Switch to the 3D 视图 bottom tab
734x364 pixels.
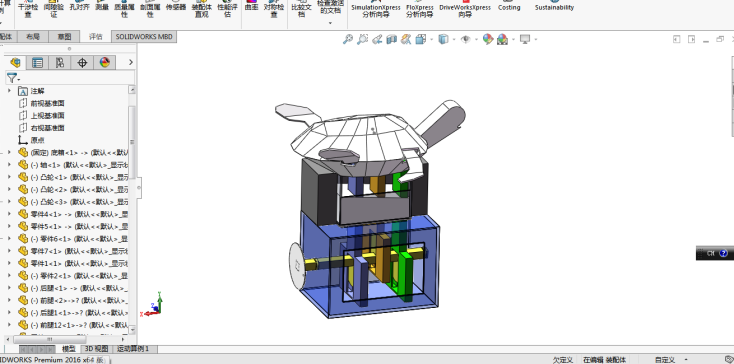96,349
